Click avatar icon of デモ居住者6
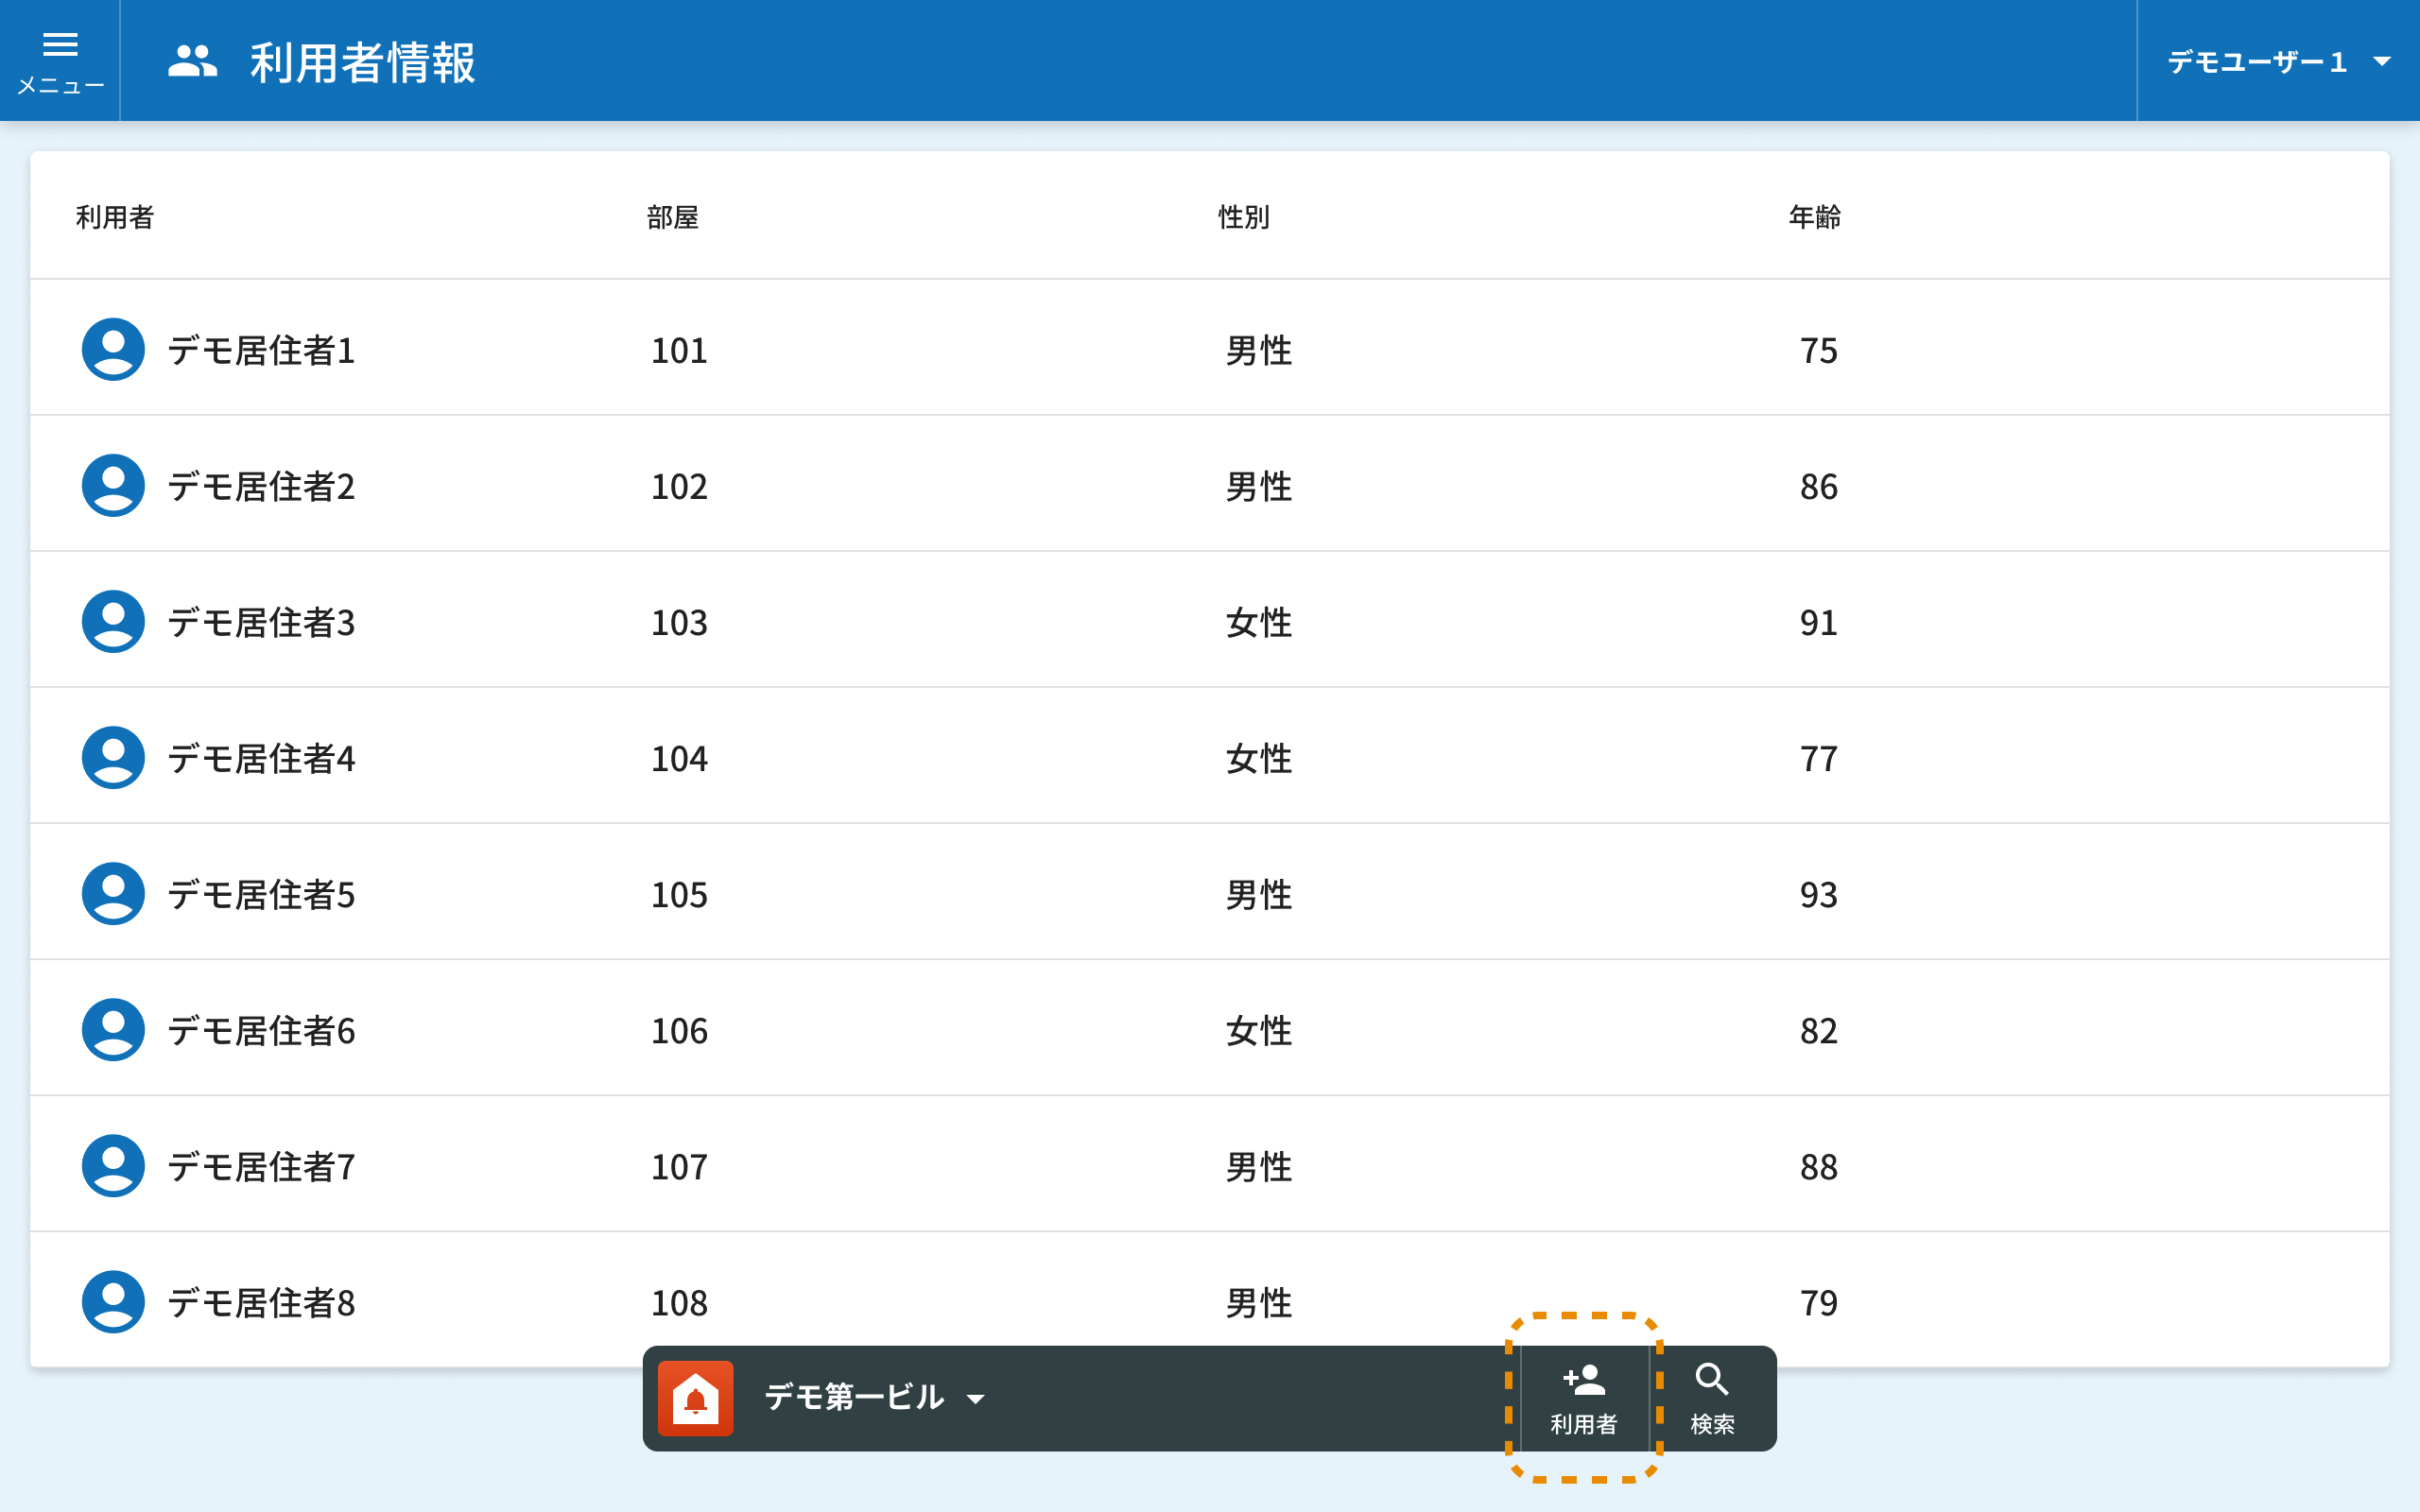2420x1512 pixels. coord(113,1030)
